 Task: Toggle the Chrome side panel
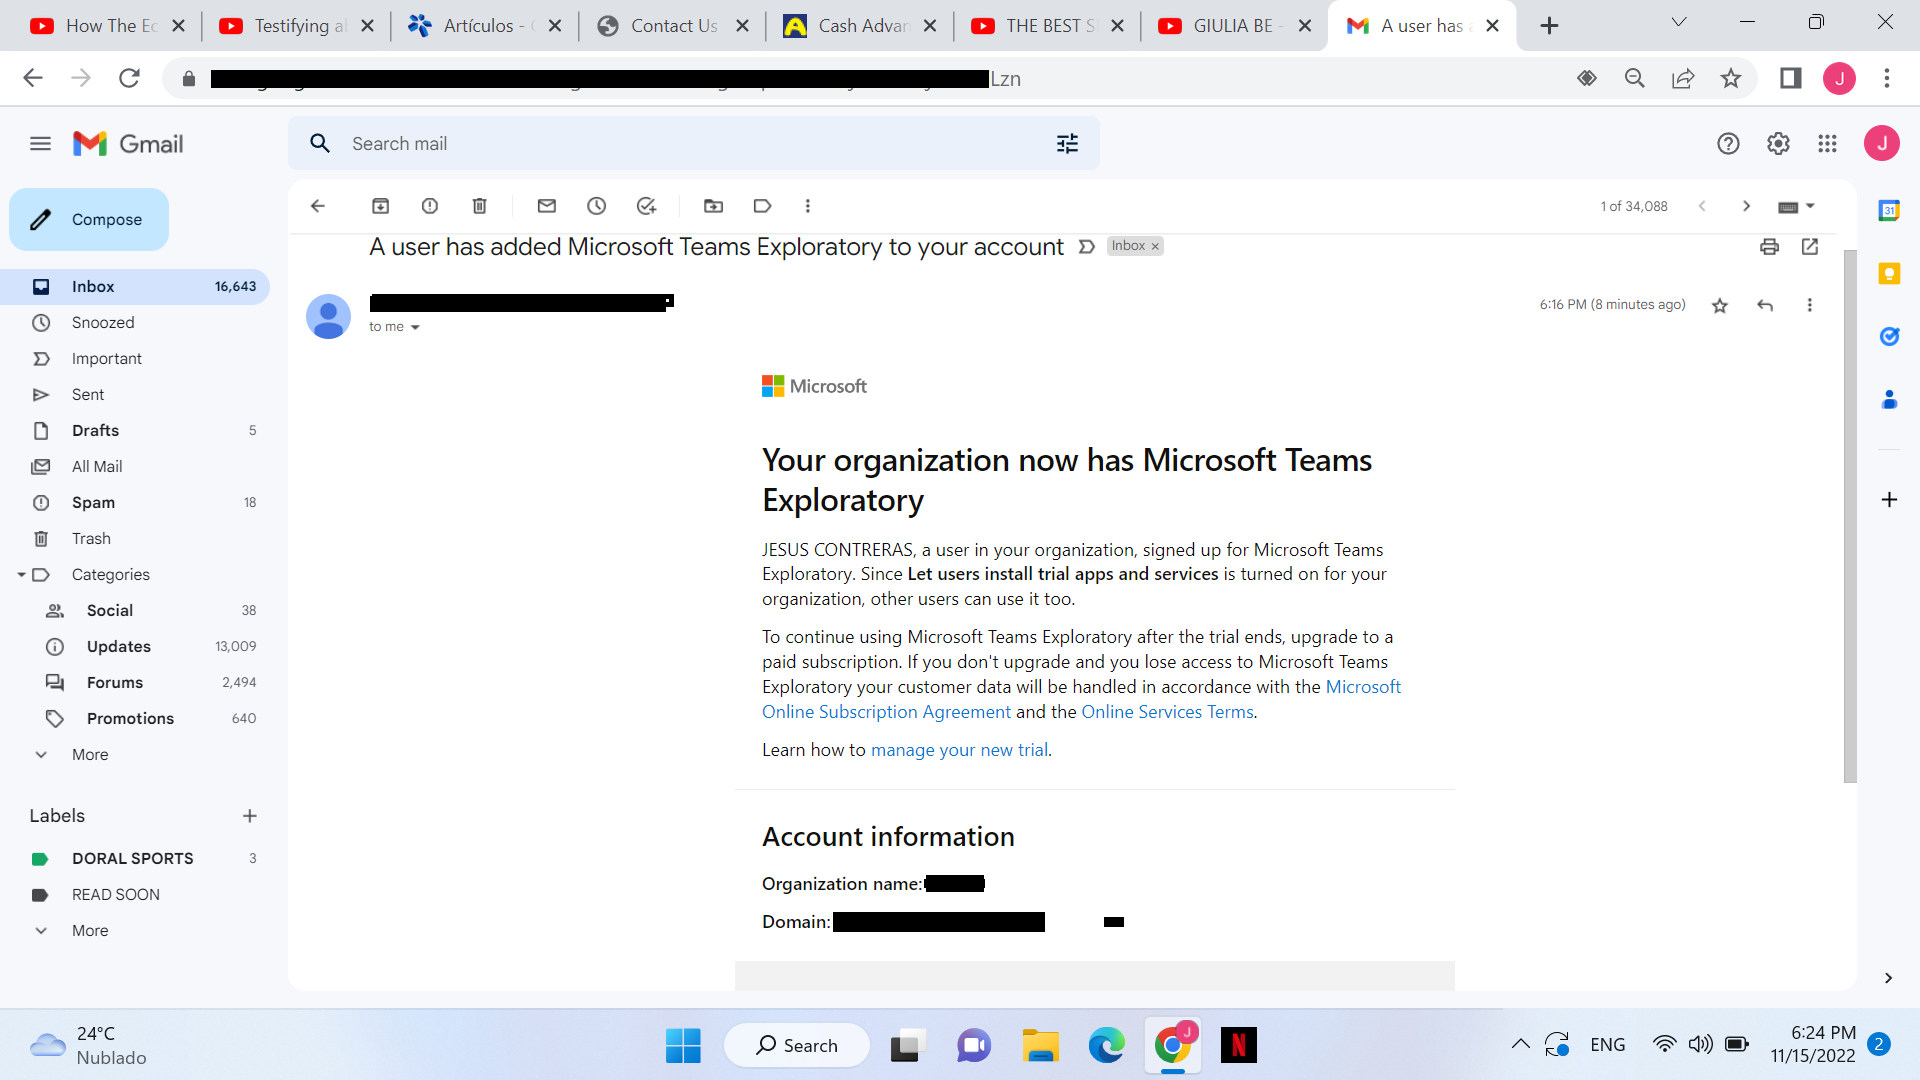coord(1790,78)
